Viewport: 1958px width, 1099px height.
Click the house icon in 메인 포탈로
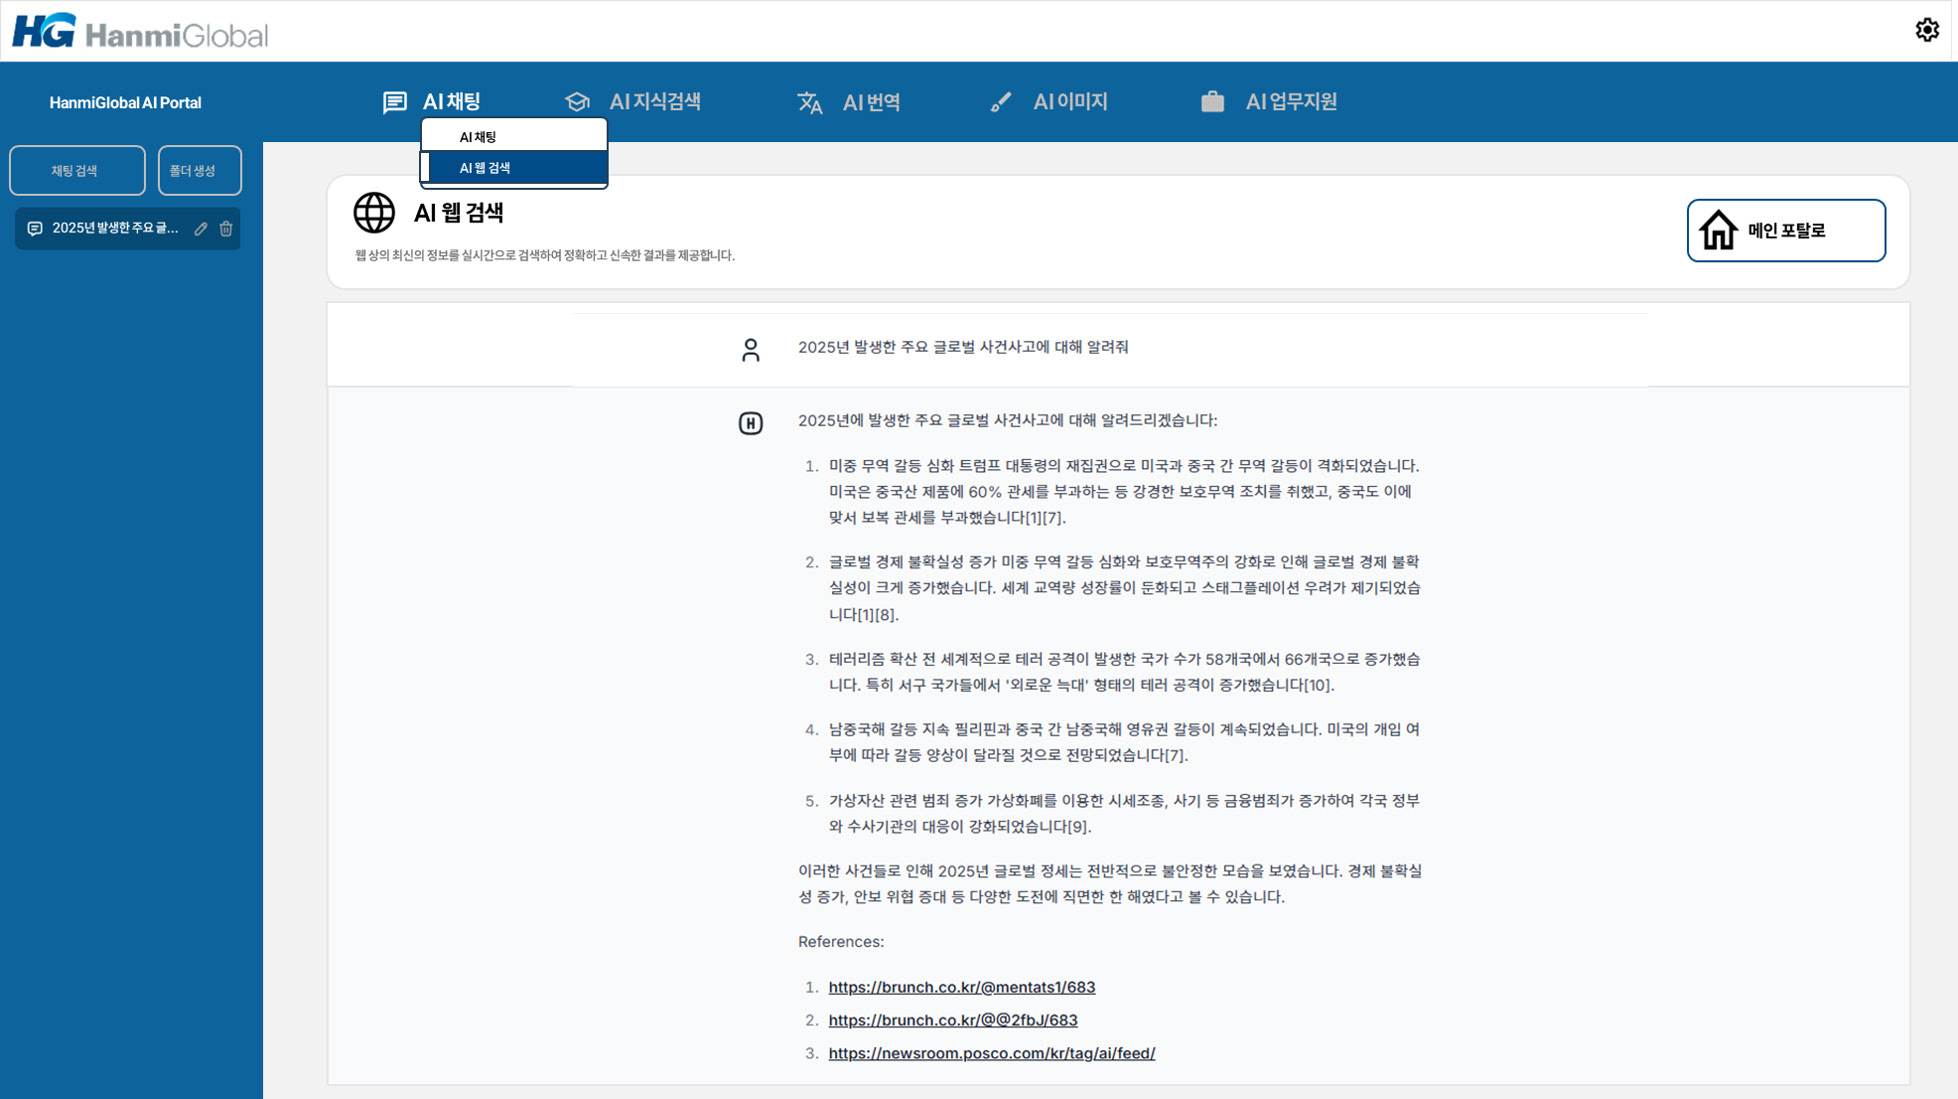coord(1718,230)
